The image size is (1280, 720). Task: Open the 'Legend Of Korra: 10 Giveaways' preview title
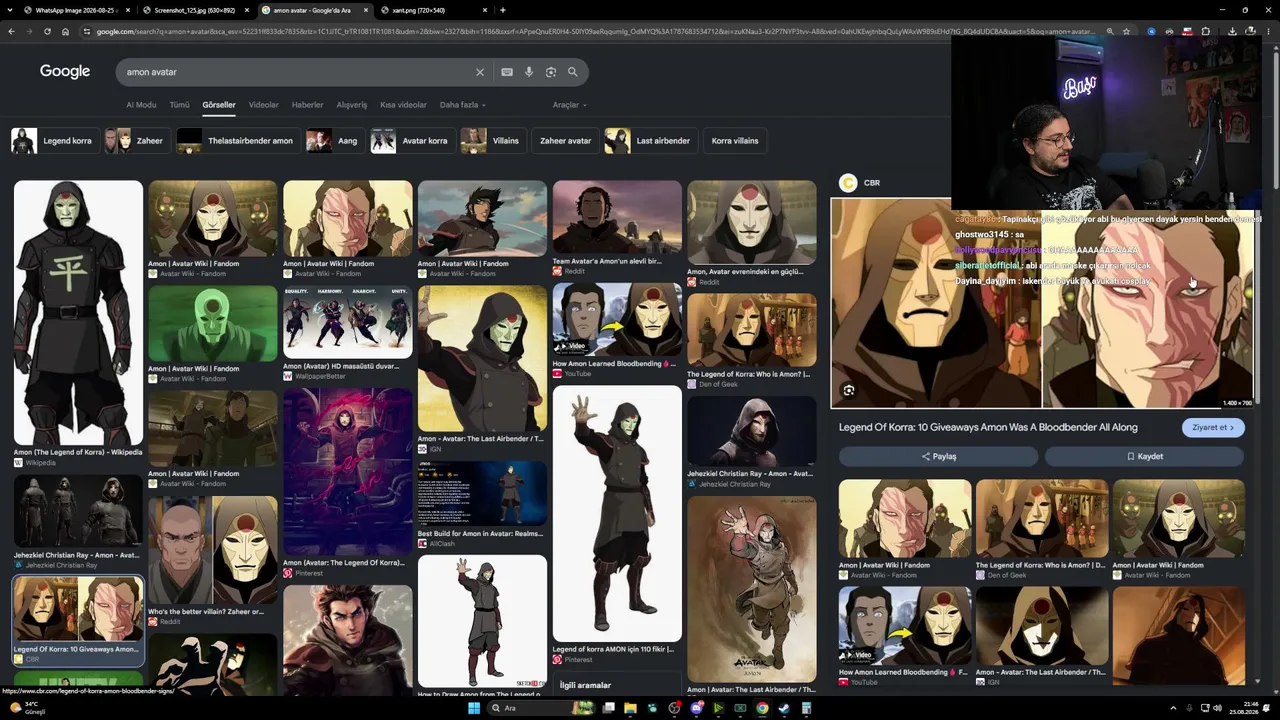click(x=988, y=427)
